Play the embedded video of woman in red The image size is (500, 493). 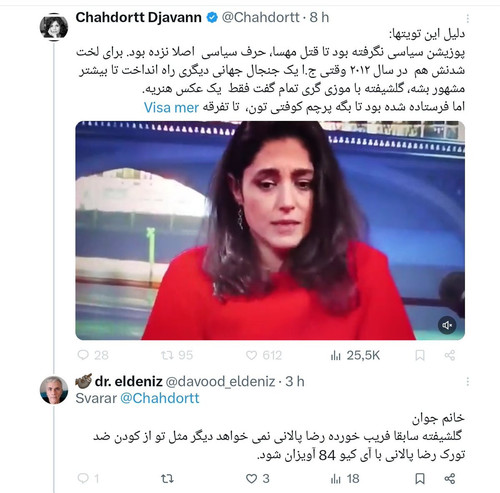tap(270, 230)
